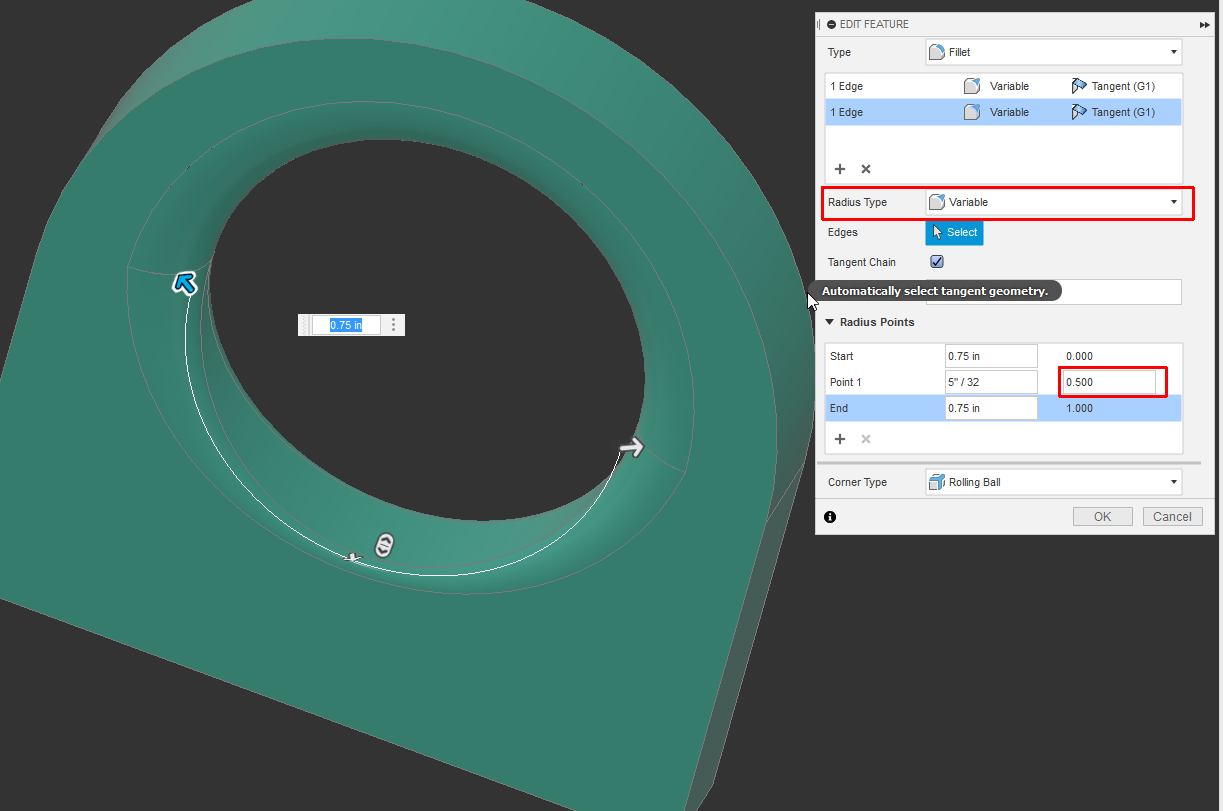Screen dimensions: 1223x811
Task: Click the white radius arrow handle on the model
Action: (x=630, y=449)
